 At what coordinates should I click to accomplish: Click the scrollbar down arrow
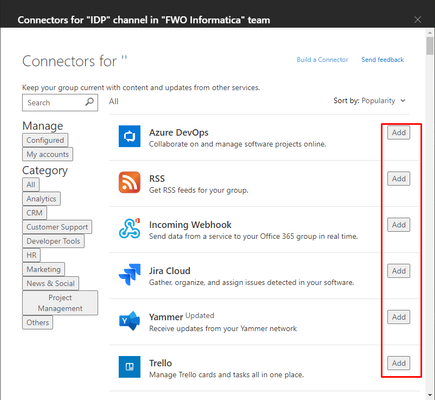tap(430, 395)
